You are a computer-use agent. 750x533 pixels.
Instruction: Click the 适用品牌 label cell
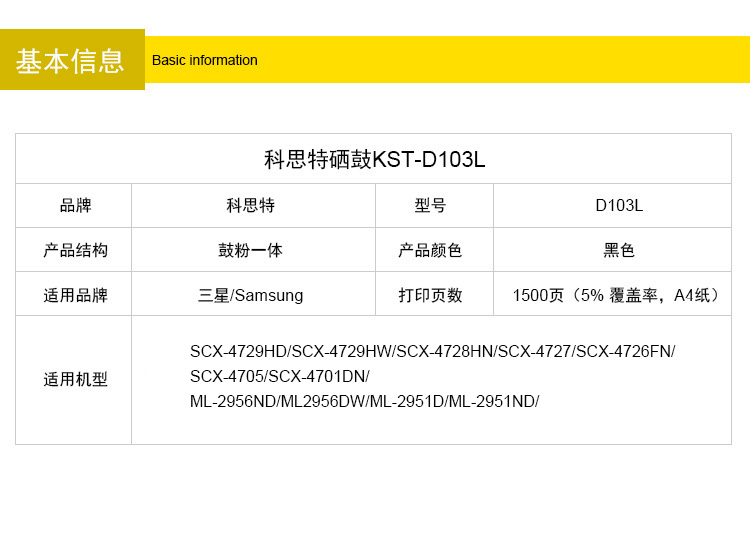coord(75,295)
